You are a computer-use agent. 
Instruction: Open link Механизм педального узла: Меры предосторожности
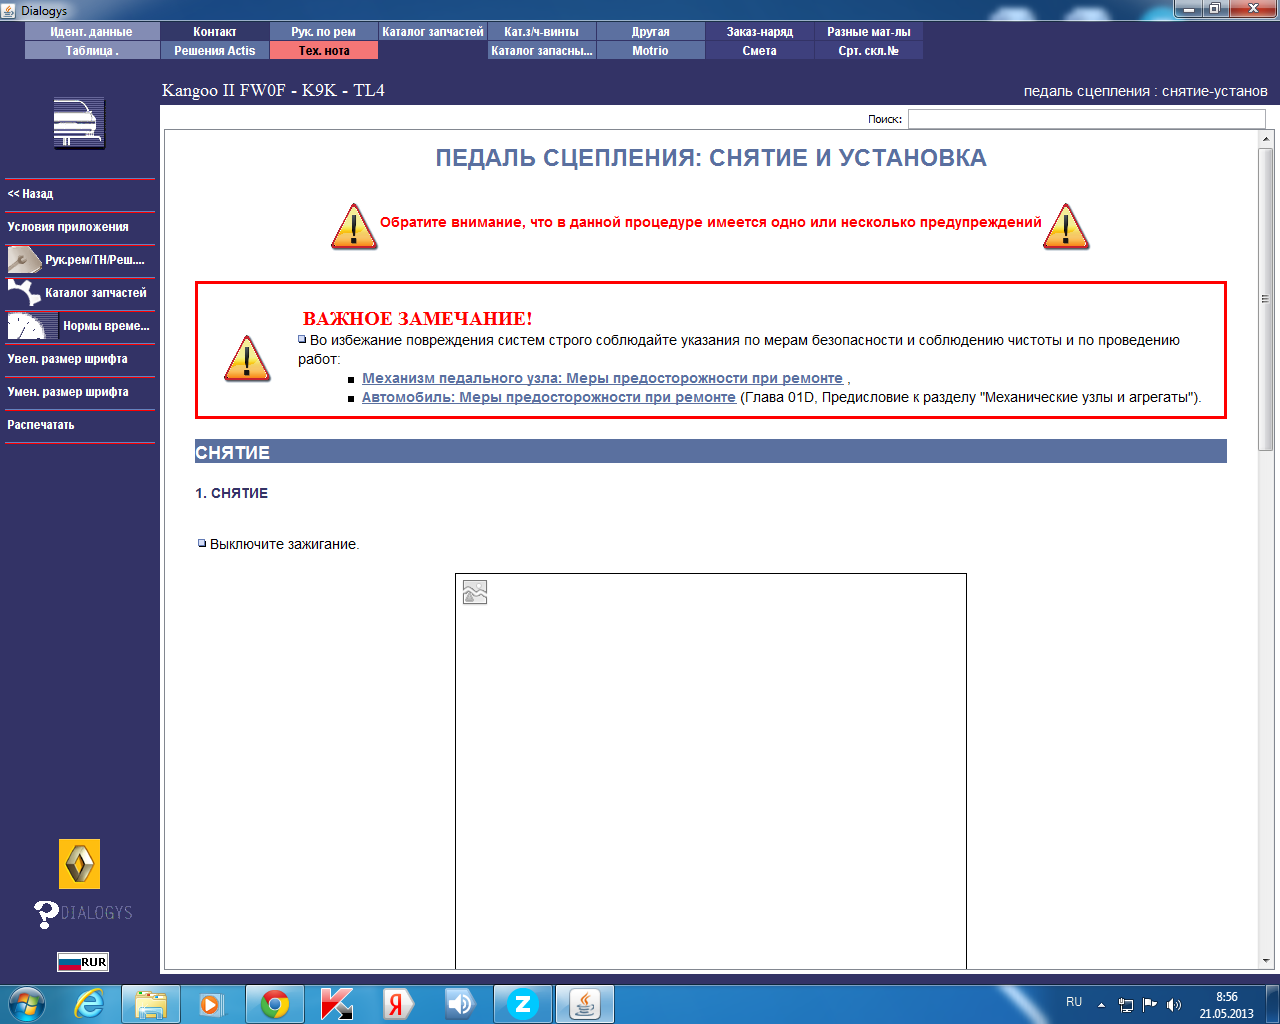click(602, 378)
